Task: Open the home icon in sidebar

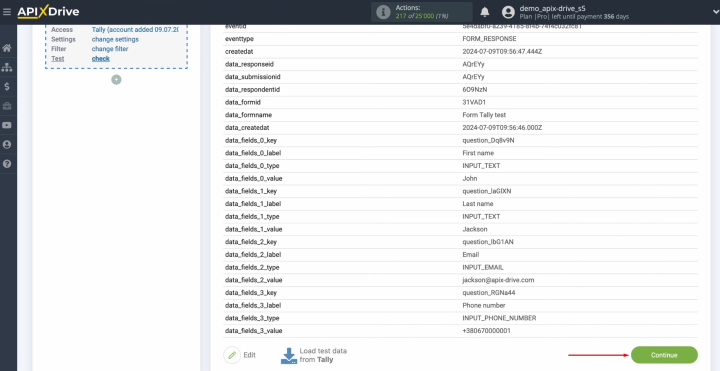Action: click(7, 48)
